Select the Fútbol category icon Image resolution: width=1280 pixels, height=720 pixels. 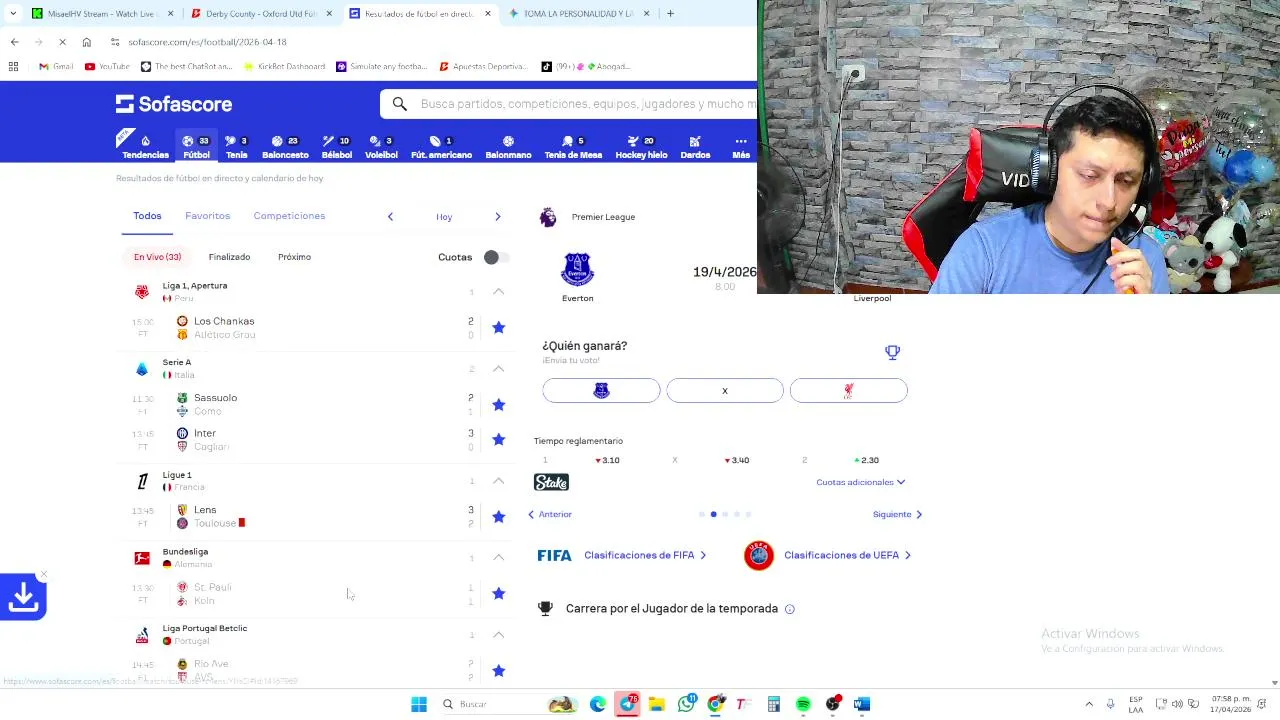[188, 141]
